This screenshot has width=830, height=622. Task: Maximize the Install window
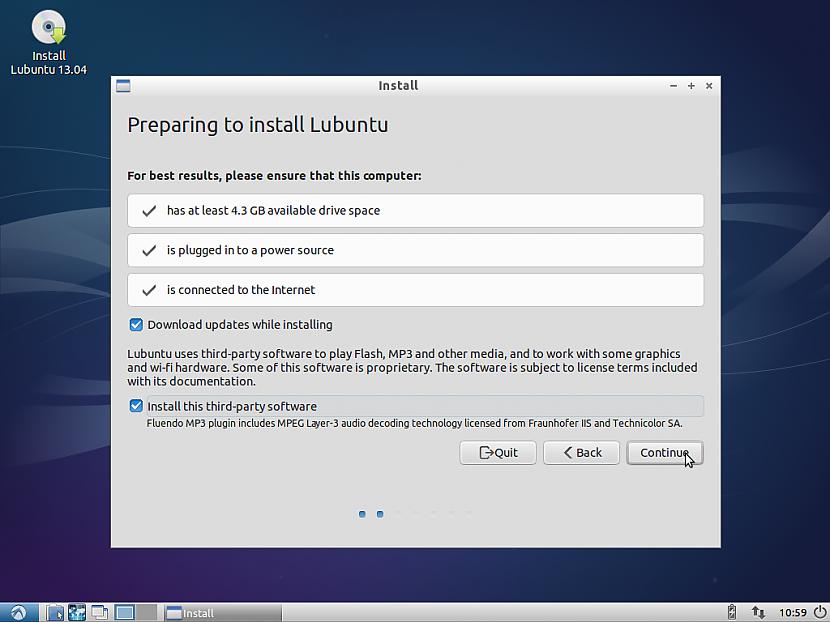691,86
